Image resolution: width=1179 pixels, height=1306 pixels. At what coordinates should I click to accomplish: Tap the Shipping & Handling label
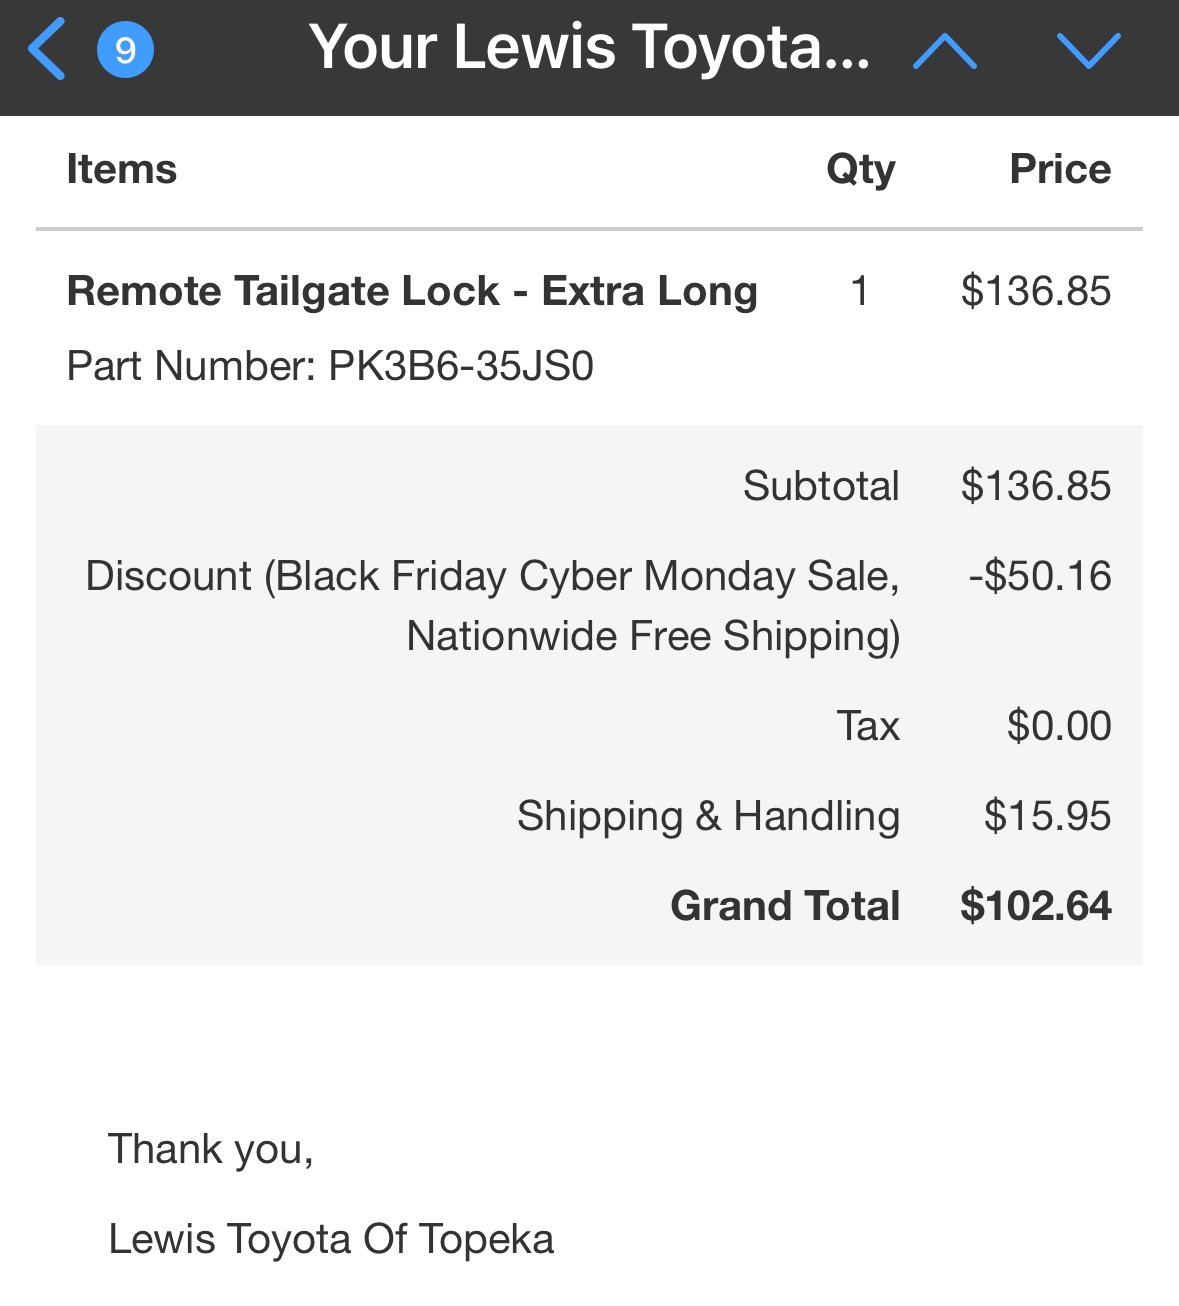pos(708,817)
